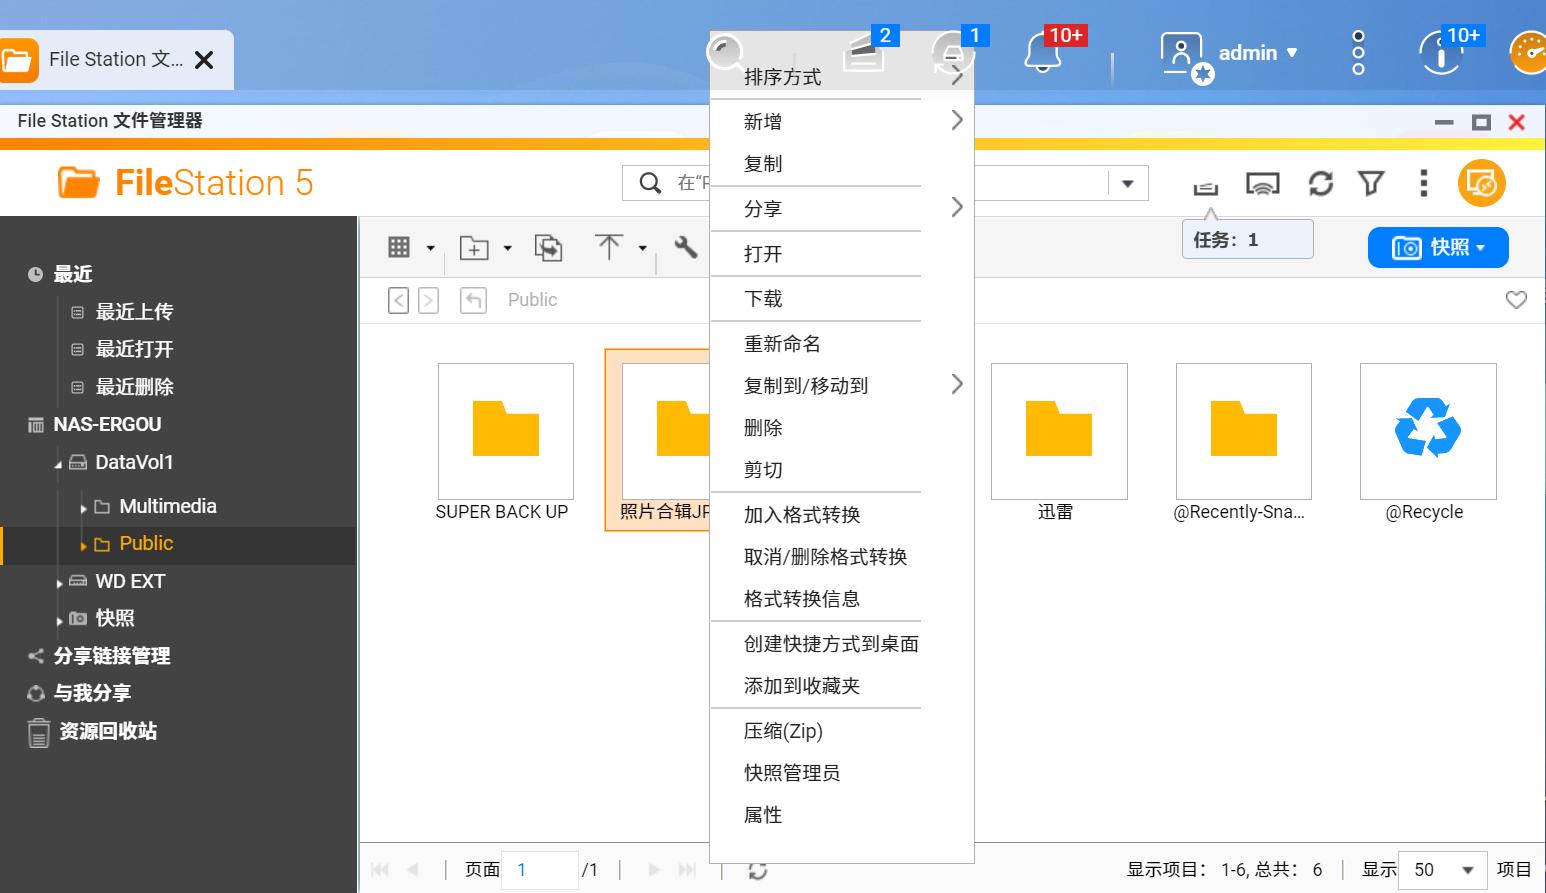Viewport: 1546px width, 893px height.
Task: Choose 下载 from the context menu
Action: coord(764,298)
